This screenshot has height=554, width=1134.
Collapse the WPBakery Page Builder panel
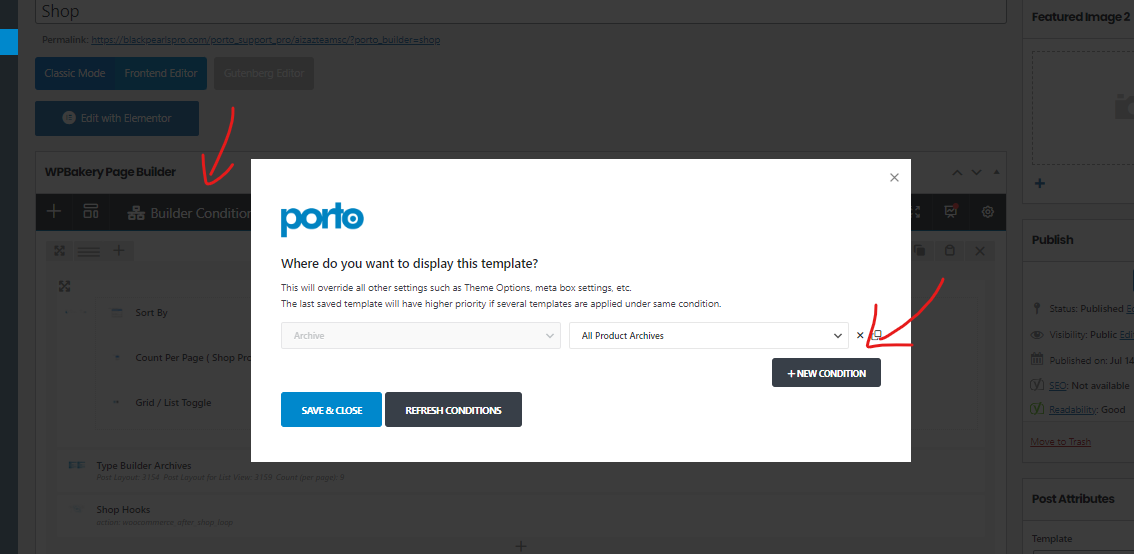(x=997, y=172)
